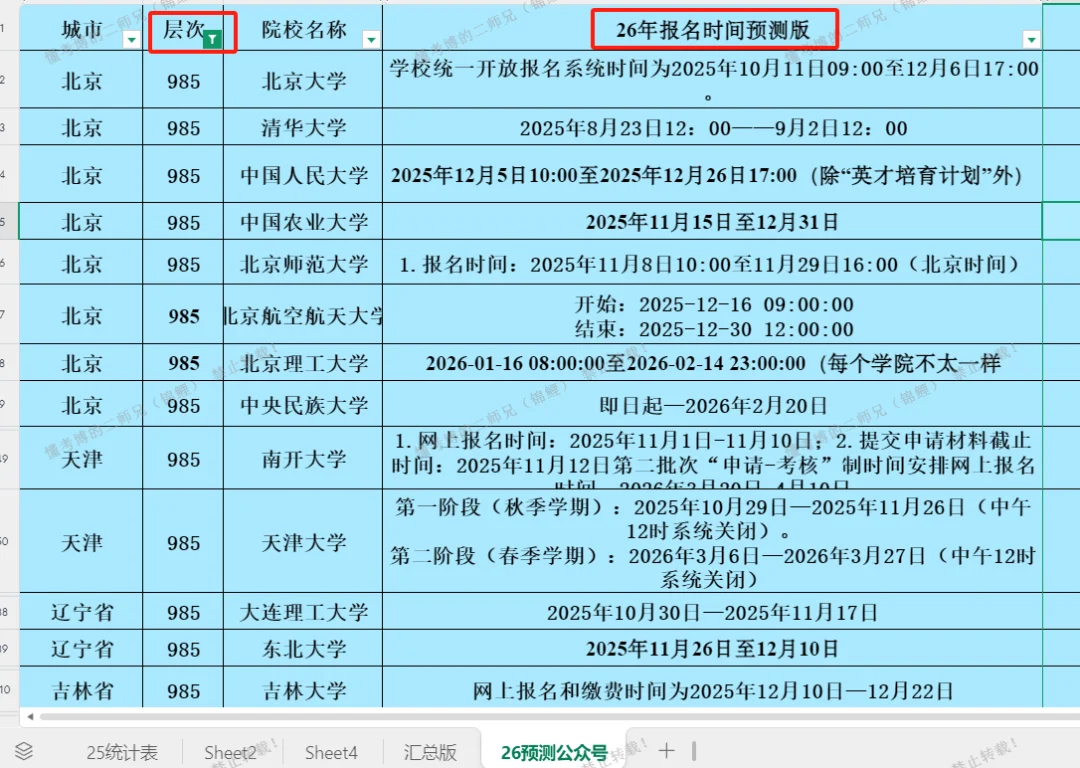The width and height of the screenshot is (1080, 768).
Task: Select the 中国农业大学 cell
Action: pyautogui.click(x=303, y=222)
